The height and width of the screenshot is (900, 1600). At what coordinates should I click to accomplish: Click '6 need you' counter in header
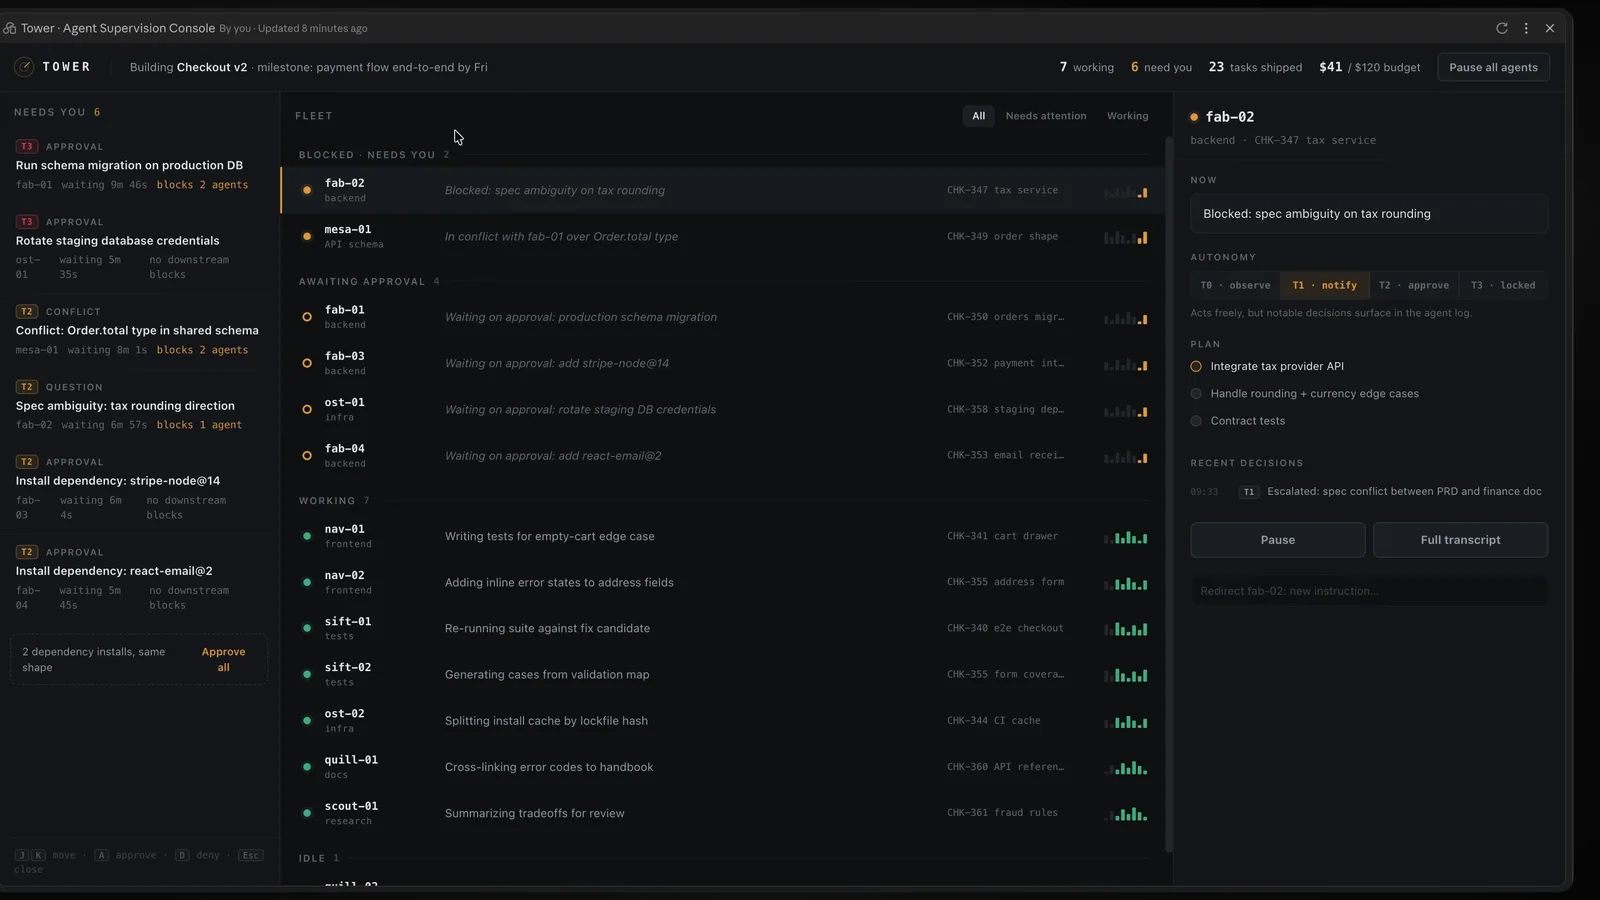click(1161, 67)
